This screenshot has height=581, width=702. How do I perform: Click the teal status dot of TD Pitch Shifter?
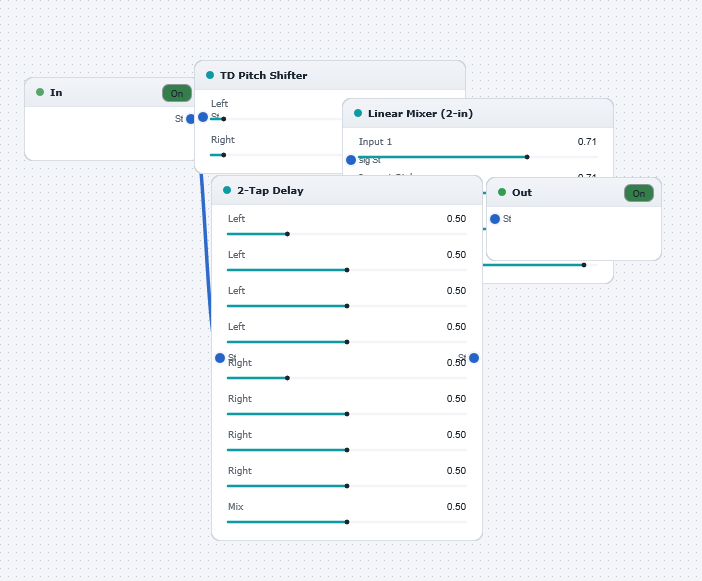(x=210, y=75)
